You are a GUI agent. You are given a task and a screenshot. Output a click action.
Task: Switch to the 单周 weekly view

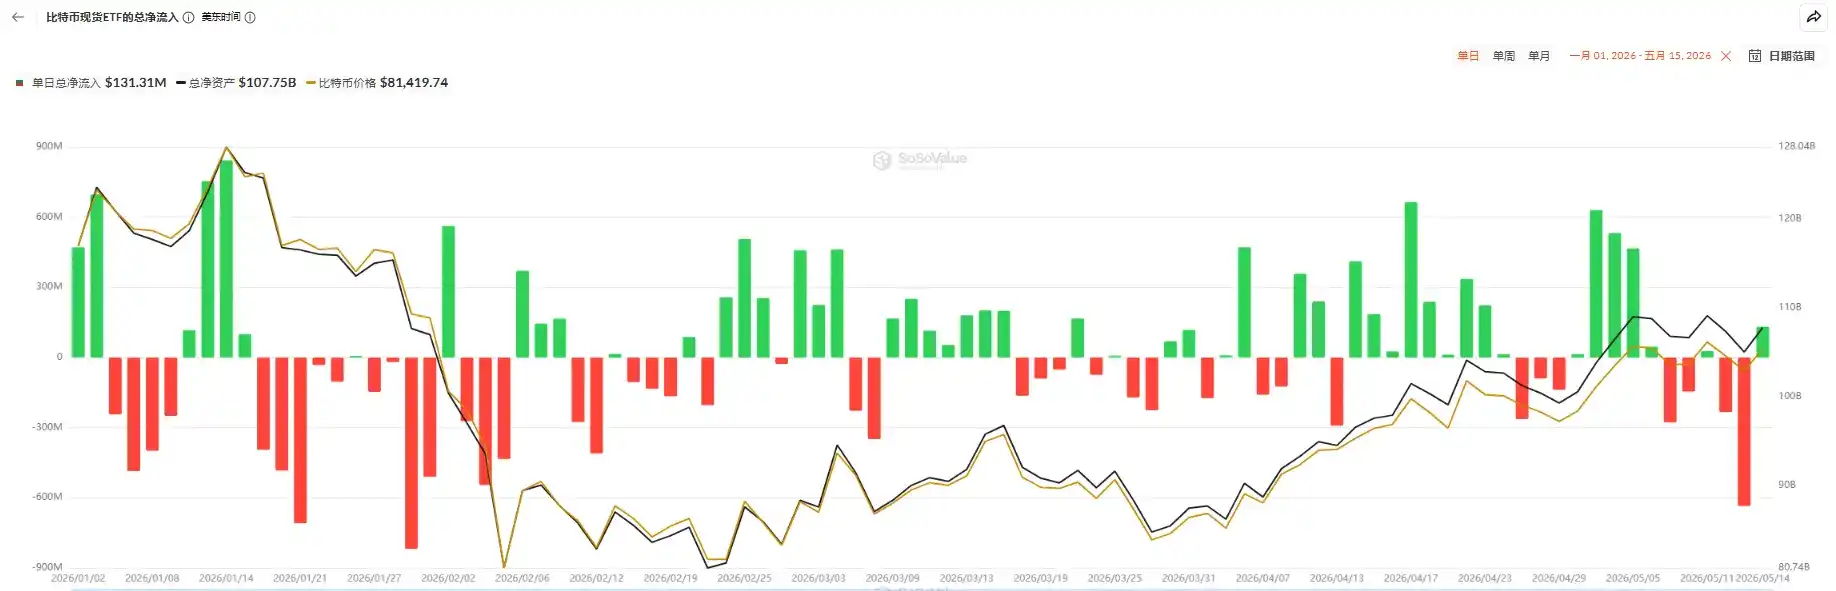pos(1504,56)
